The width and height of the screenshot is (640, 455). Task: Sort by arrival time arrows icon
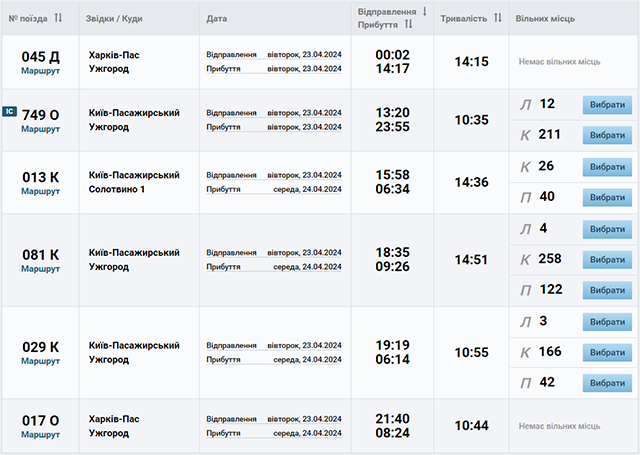(409, 24)
